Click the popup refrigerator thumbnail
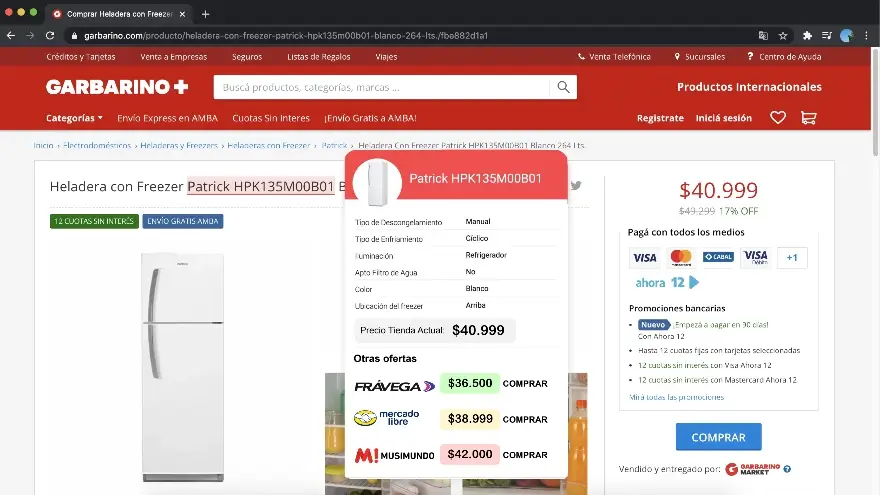Viewport: 880px width, 495px height. coord(377,182)
